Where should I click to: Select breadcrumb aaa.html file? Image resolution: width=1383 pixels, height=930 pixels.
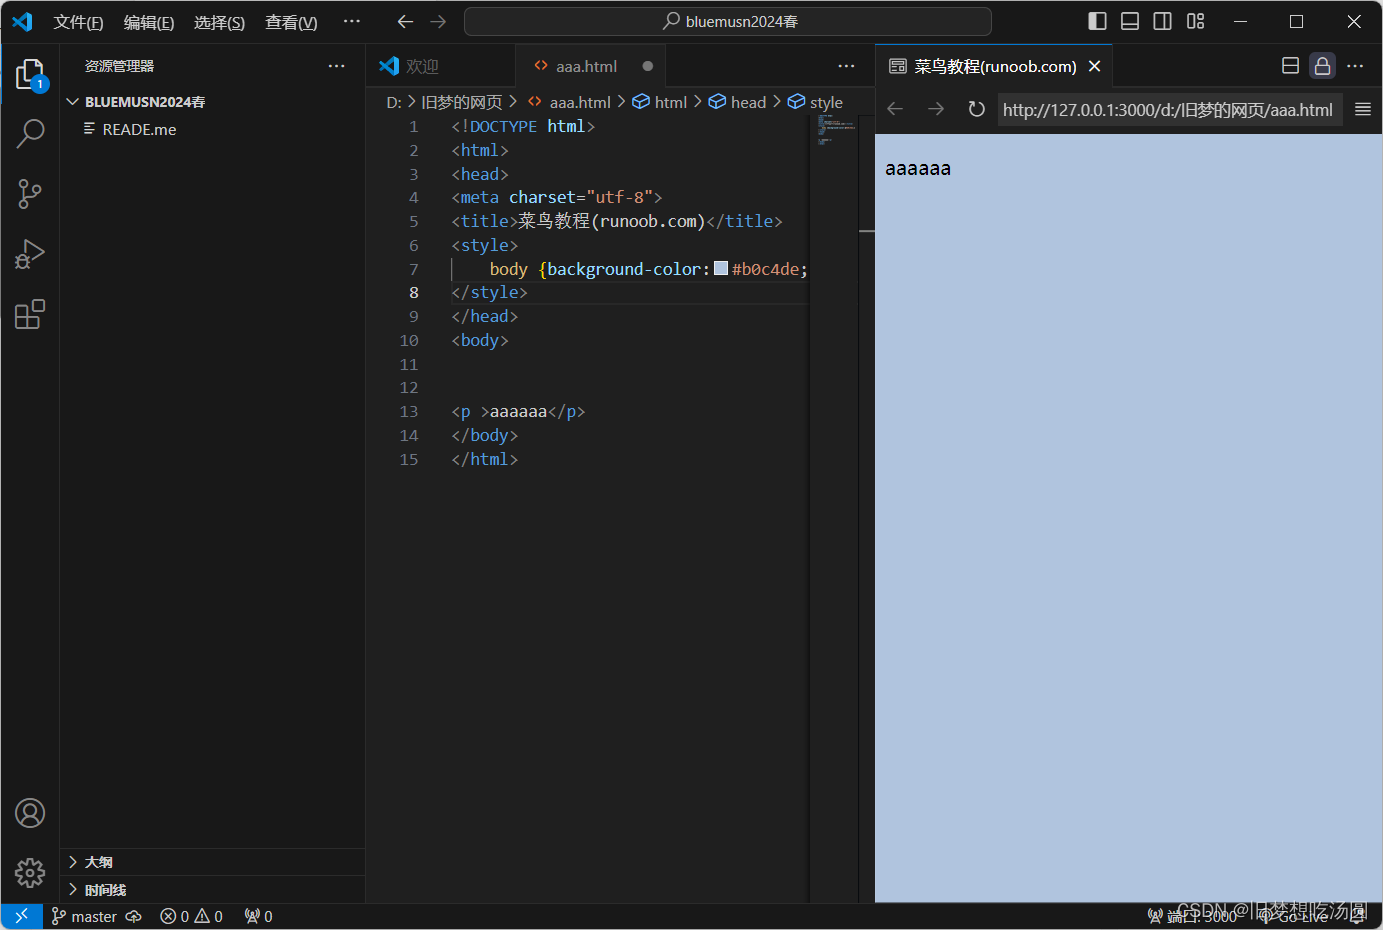[x=569, y=102]
